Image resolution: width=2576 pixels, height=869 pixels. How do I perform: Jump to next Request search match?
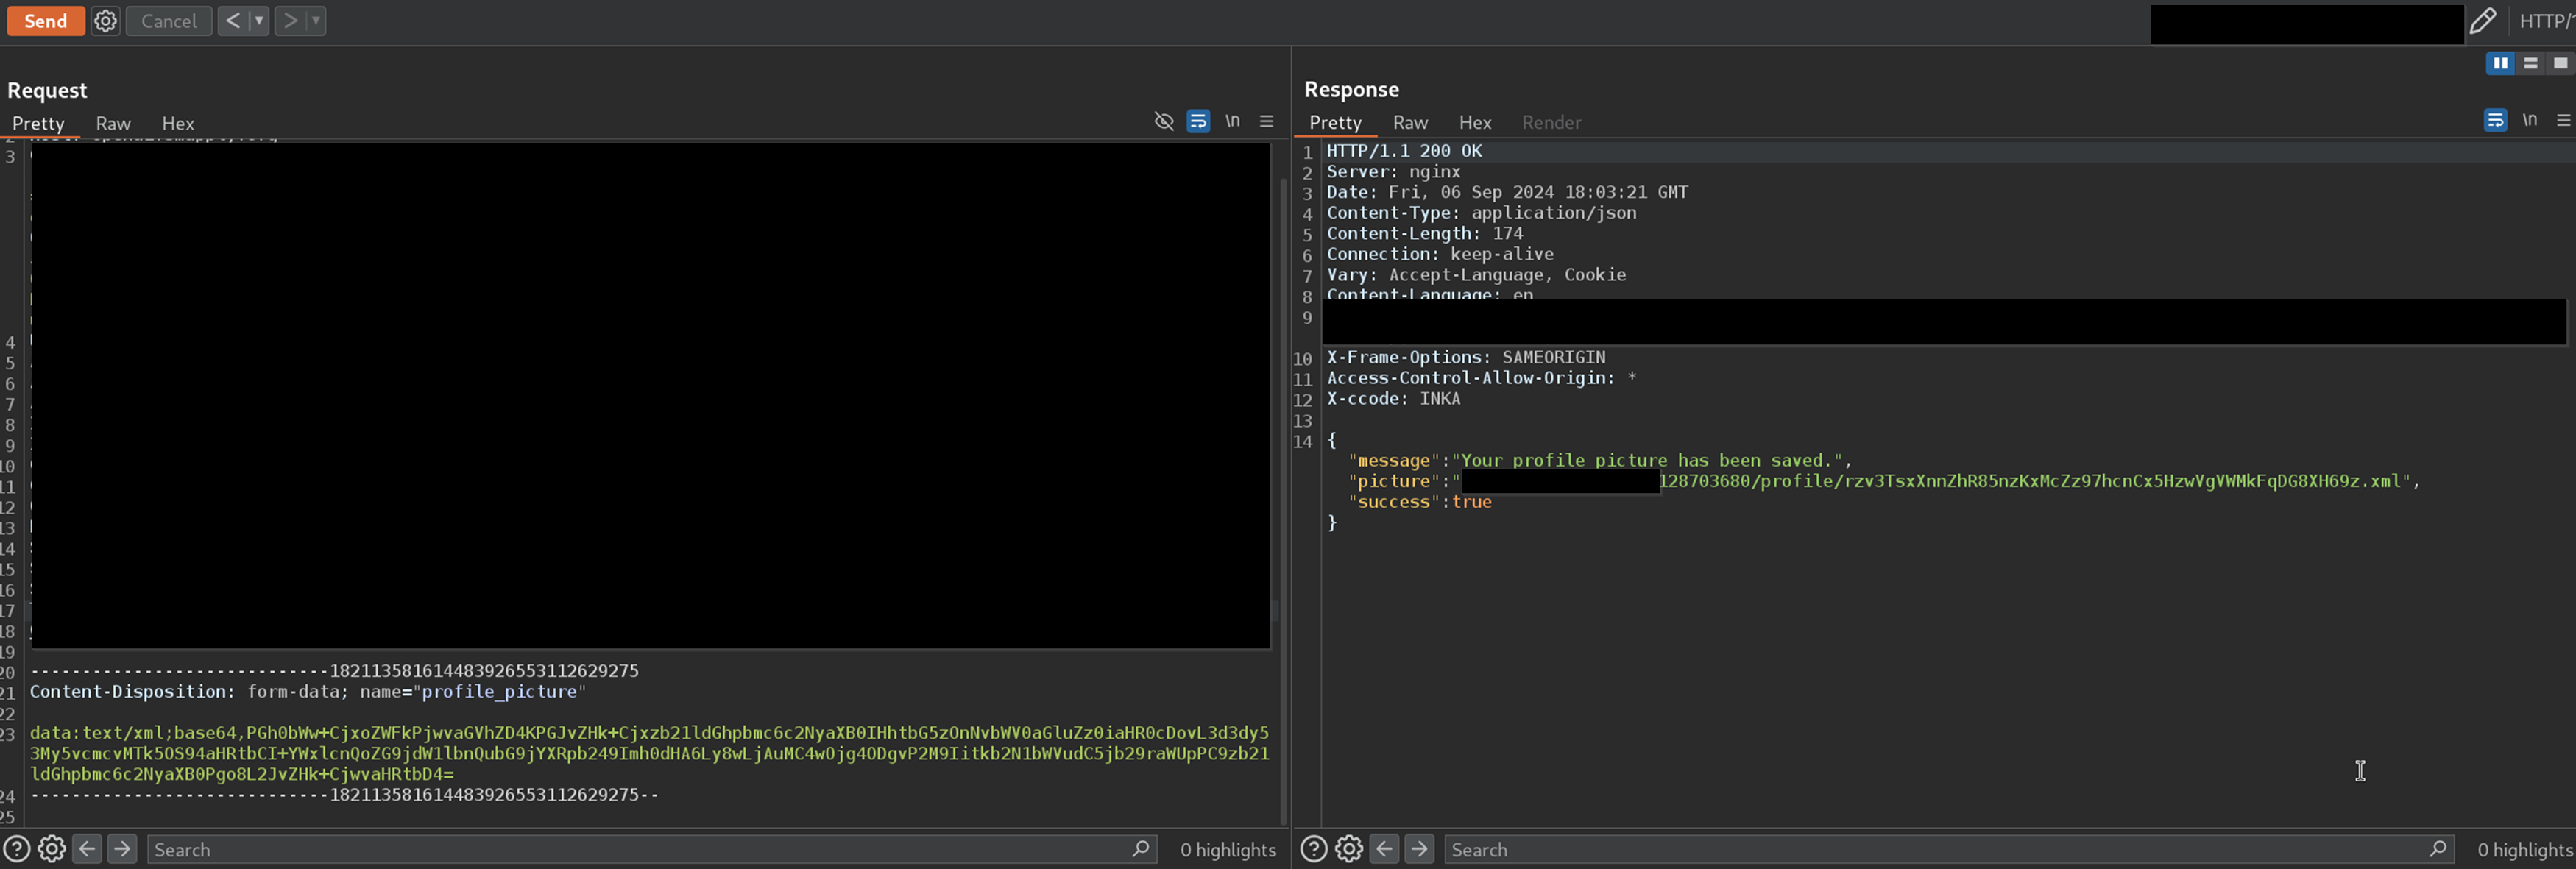[122, 849]
